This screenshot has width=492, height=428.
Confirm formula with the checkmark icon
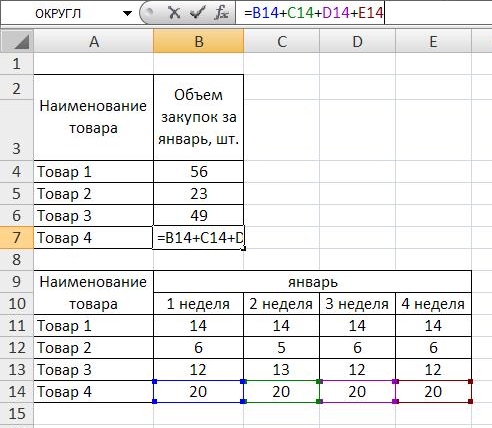[197, 13]
